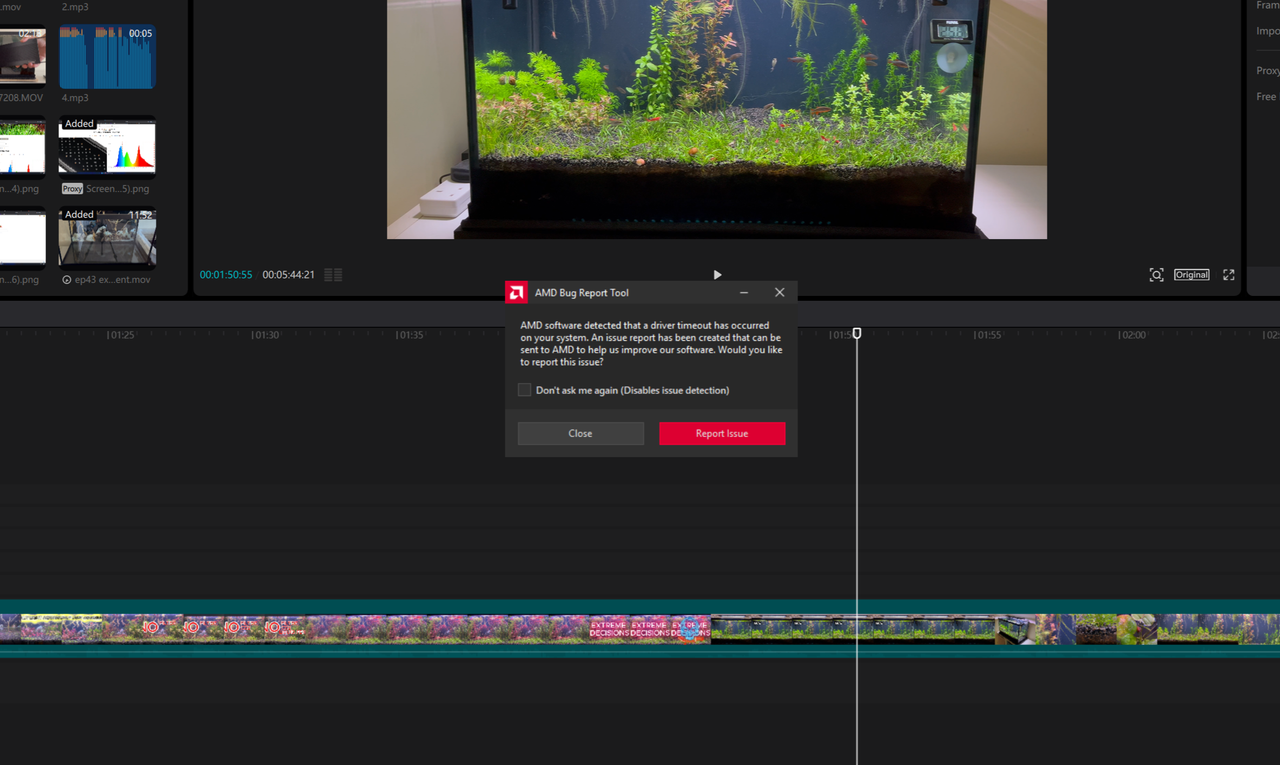This screenshot has width=1280, height=765.
Task: Click the AMD logo in the dialog
Action: (516, 292)
